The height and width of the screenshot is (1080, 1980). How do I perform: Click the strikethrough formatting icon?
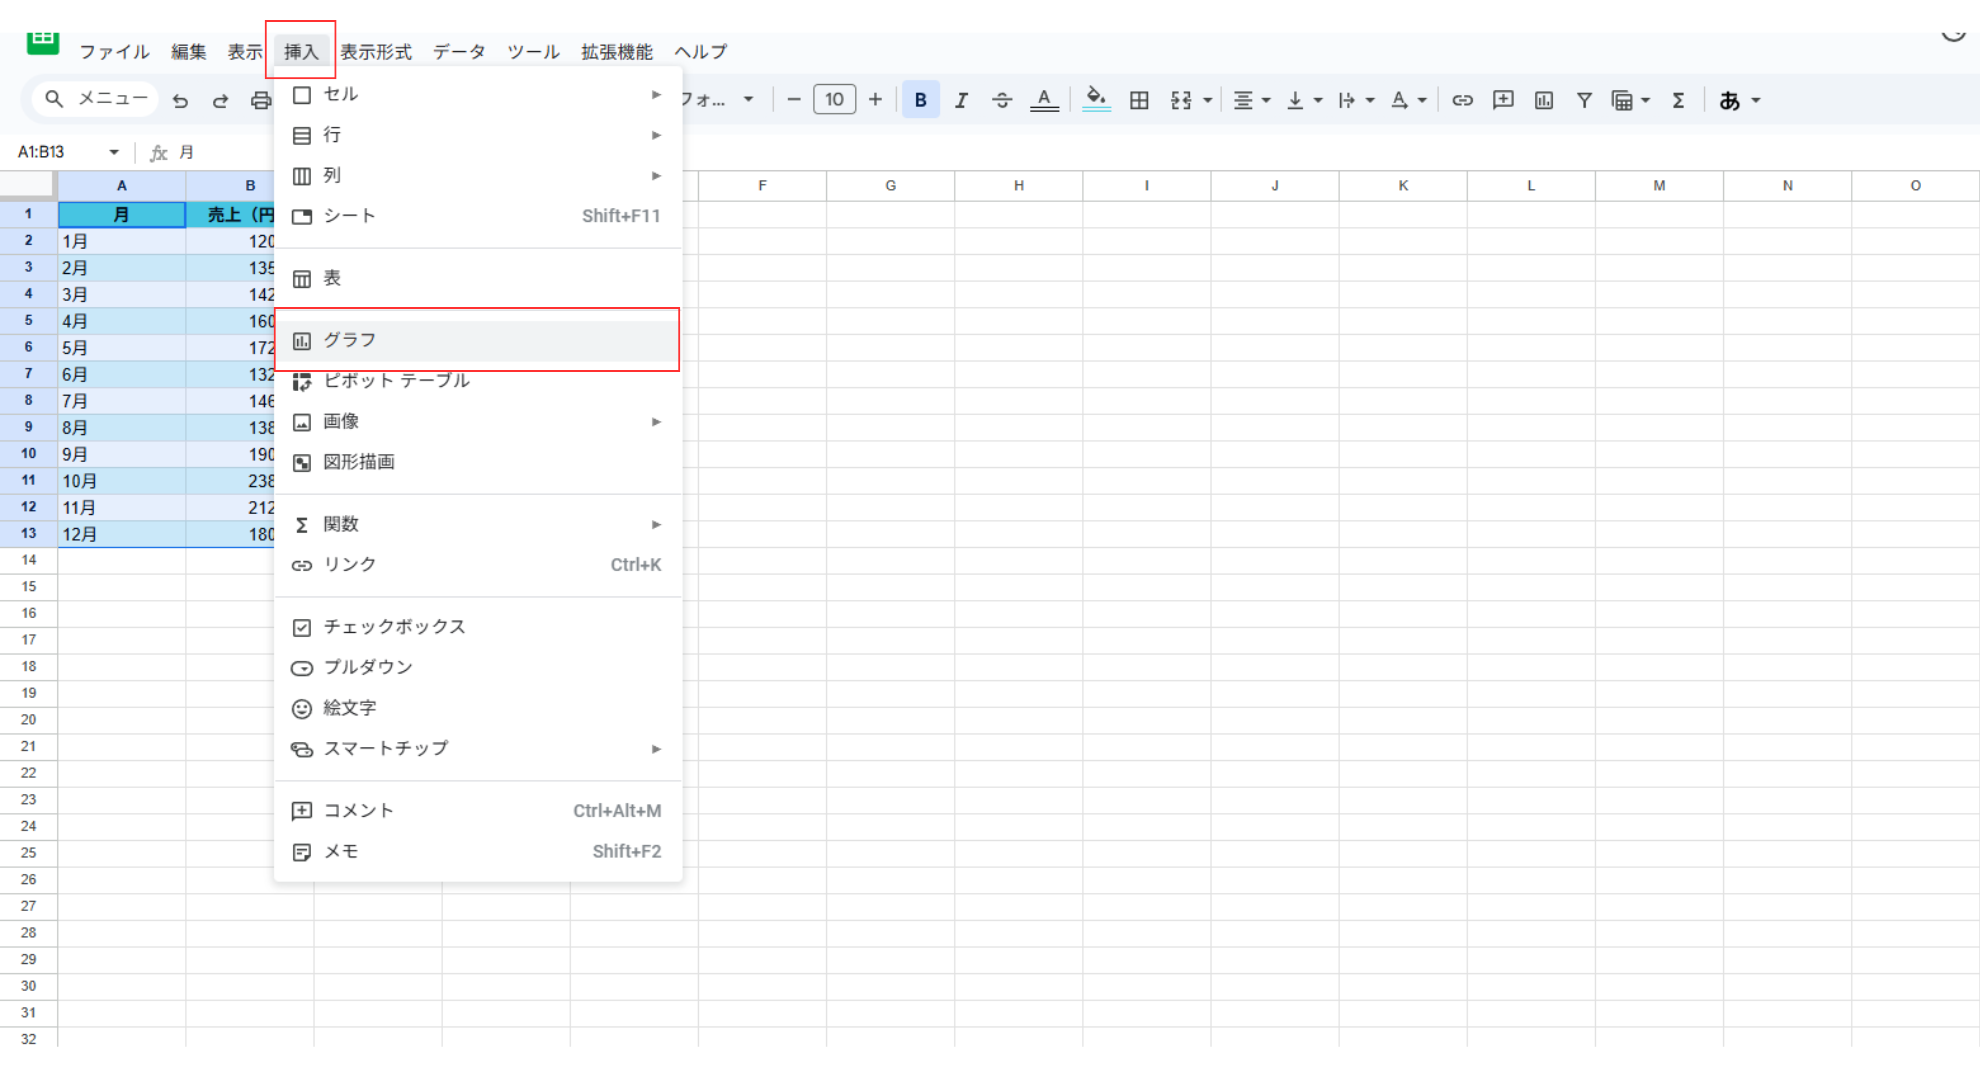pos(1001,100)
